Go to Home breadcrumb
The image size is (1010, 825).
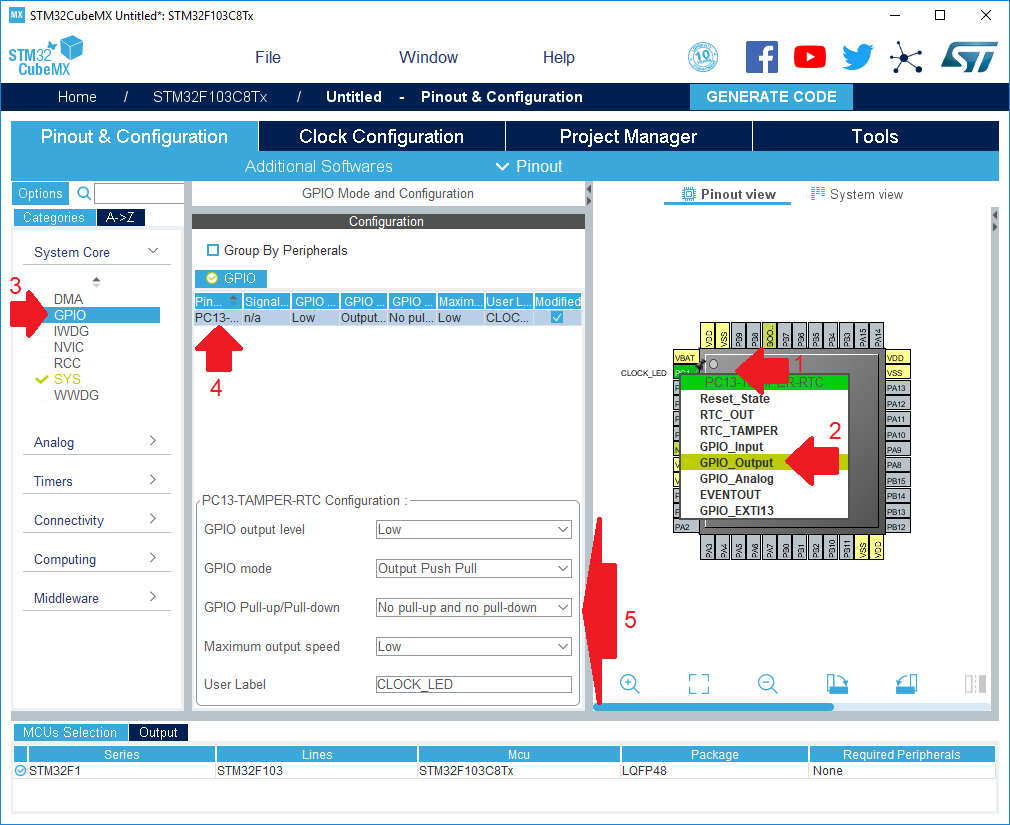(77, 97)
